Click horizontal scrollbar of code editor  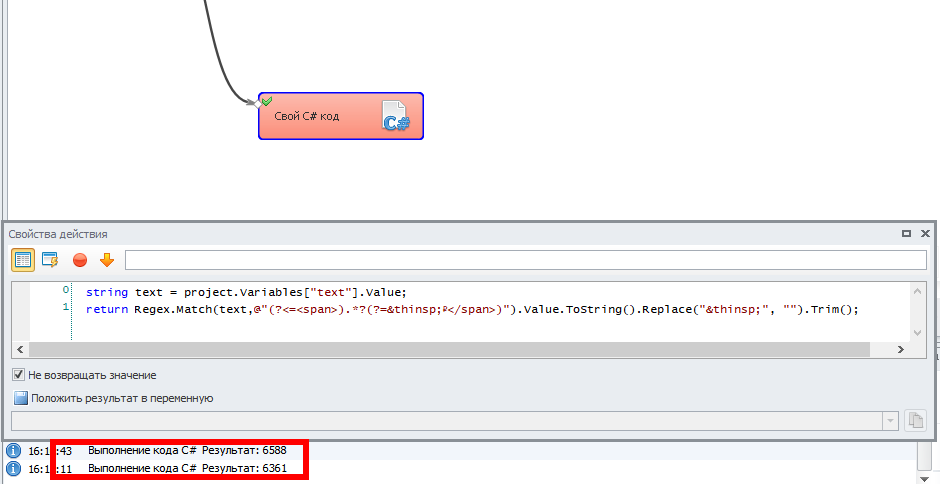pyautogui.click(x=449, y=349)
